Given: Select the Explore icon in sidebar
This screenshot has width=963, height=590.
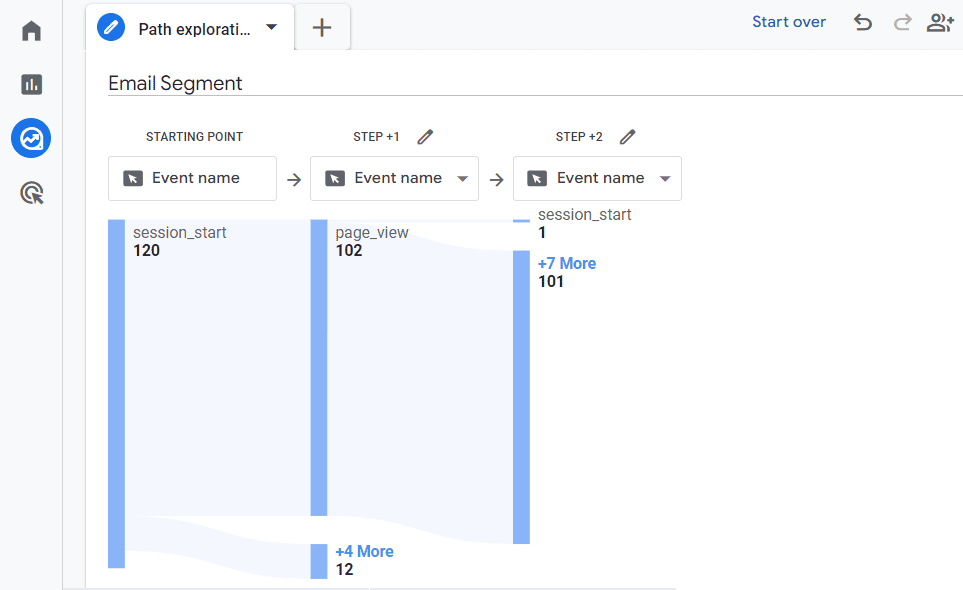Looking at the screenshot, I should [31, 139].
